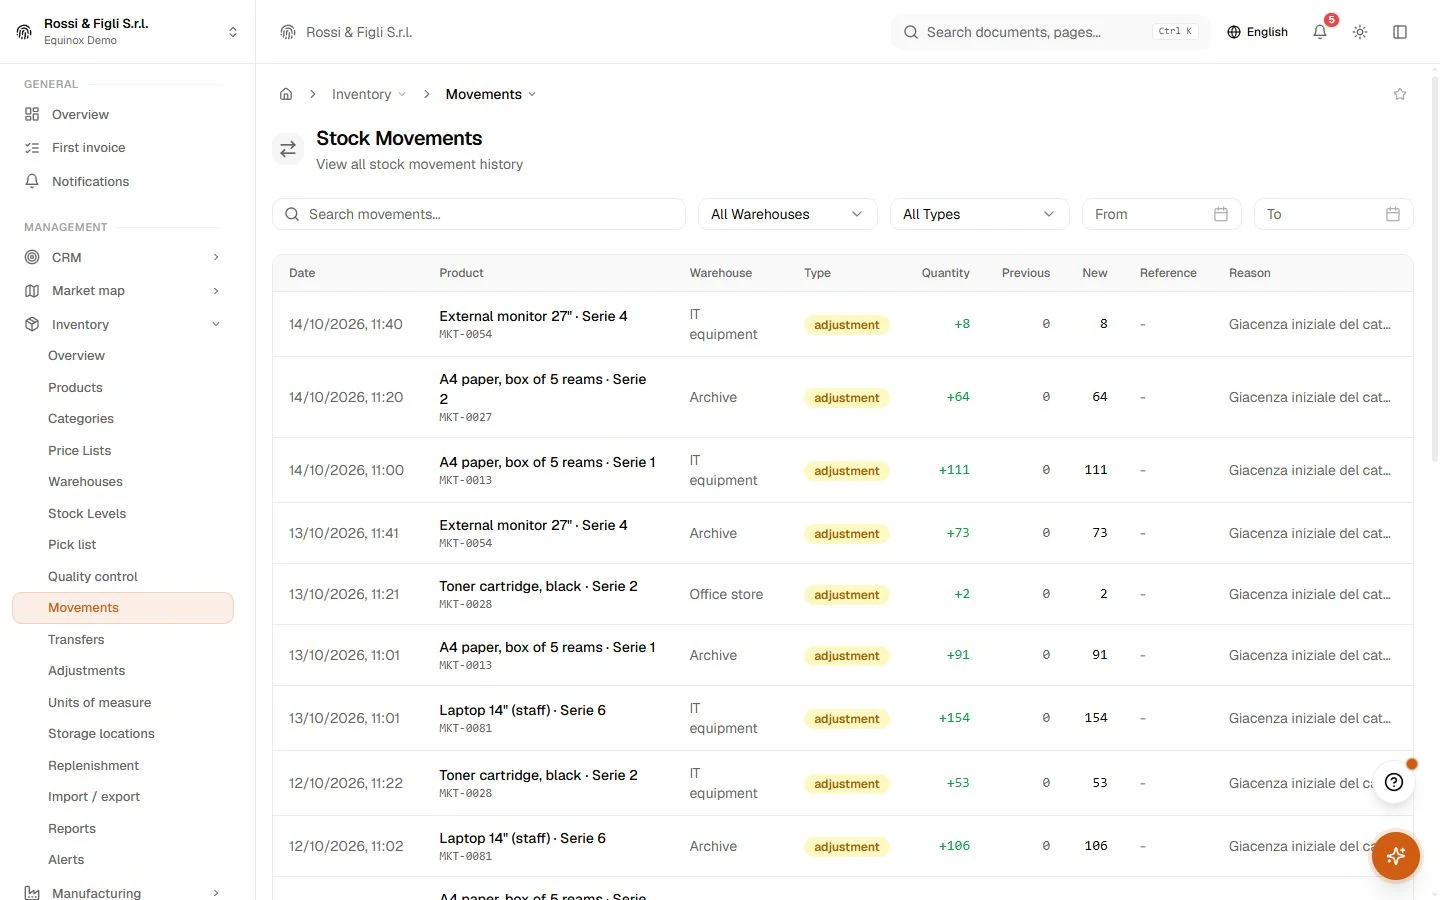Collapse the Inventory sidebar section
The height and width of the screenshot is (900, 1440).
click(x=216, y=324)
